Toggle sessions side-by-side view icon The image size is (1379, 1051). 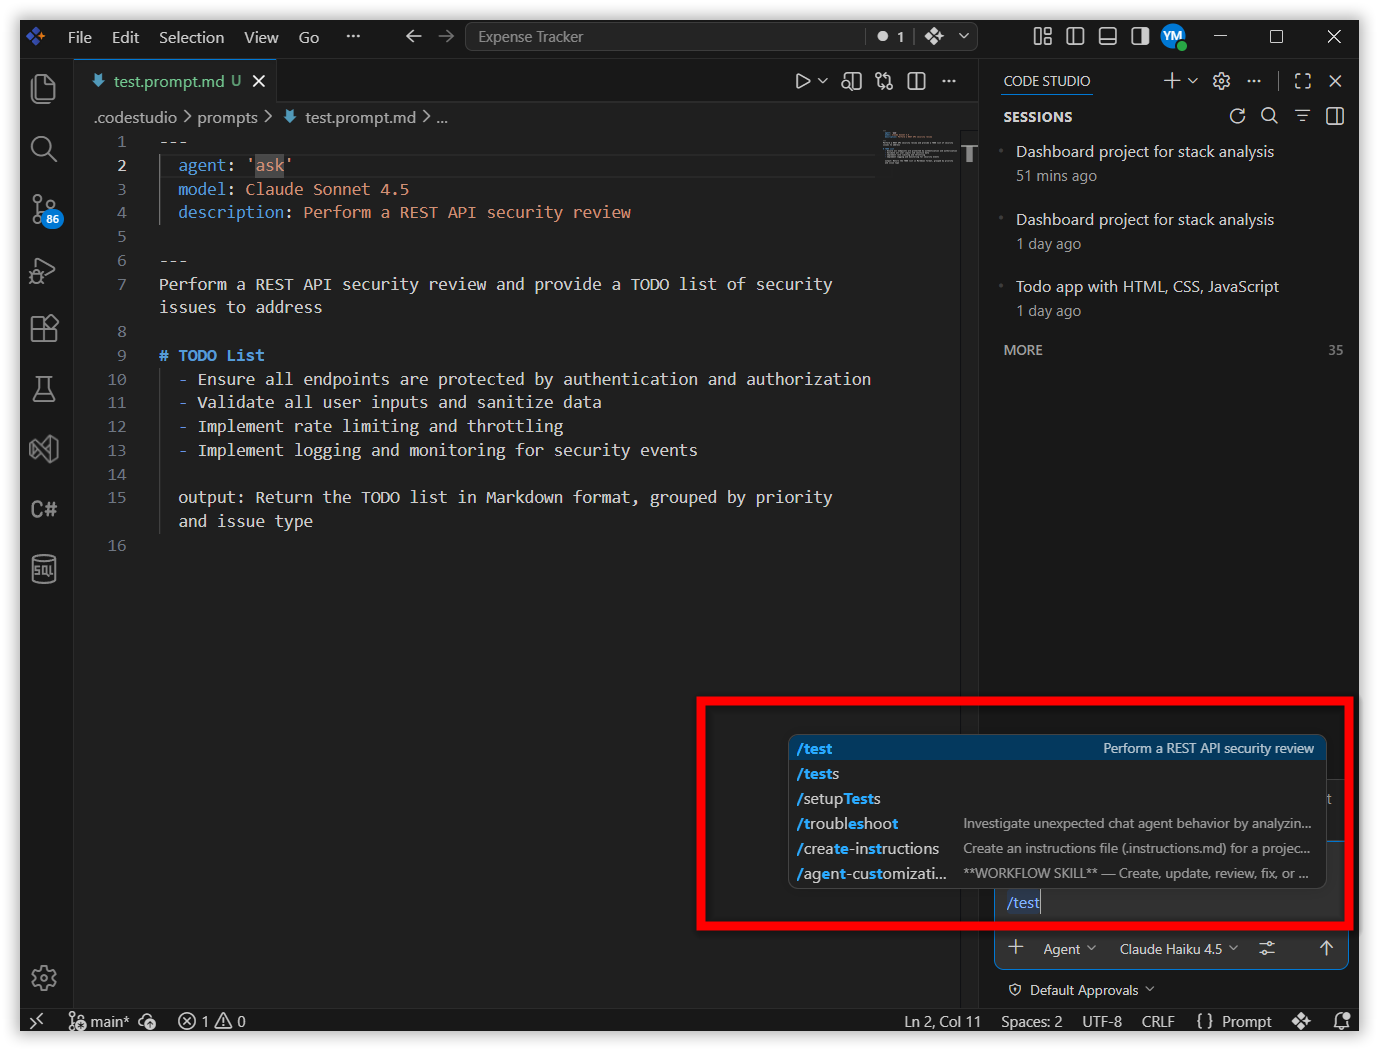[x=1334, y=116]
